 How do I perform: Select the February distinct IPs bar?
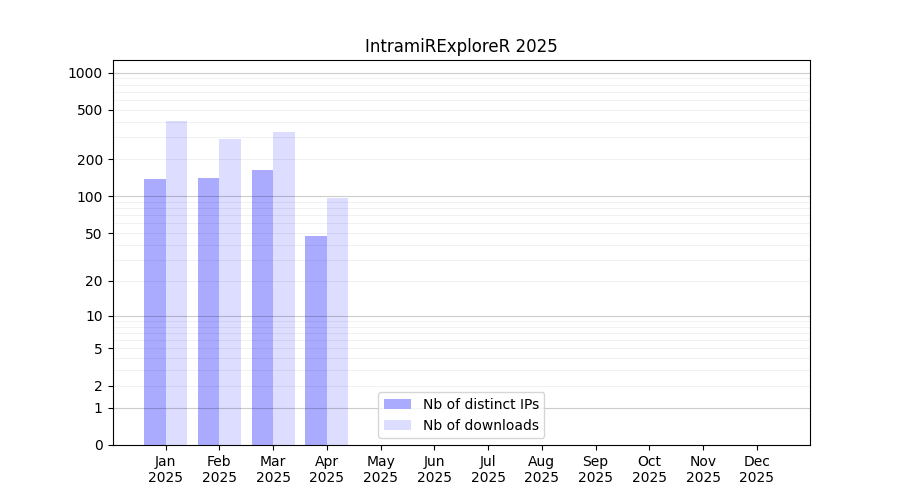click(x=208, y=311)
